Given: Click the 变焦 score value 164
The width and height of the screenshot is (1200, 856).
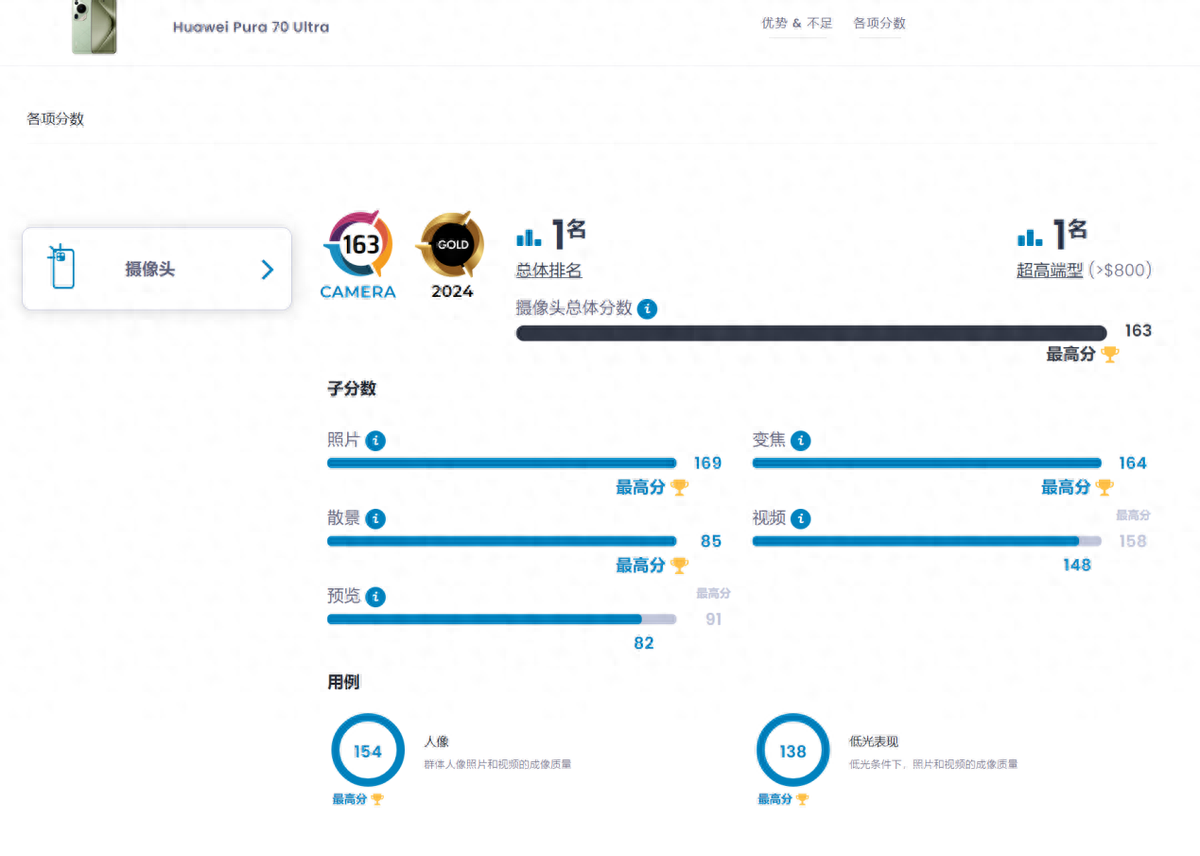Looking at the screenshot, I should click(1133, 463).
